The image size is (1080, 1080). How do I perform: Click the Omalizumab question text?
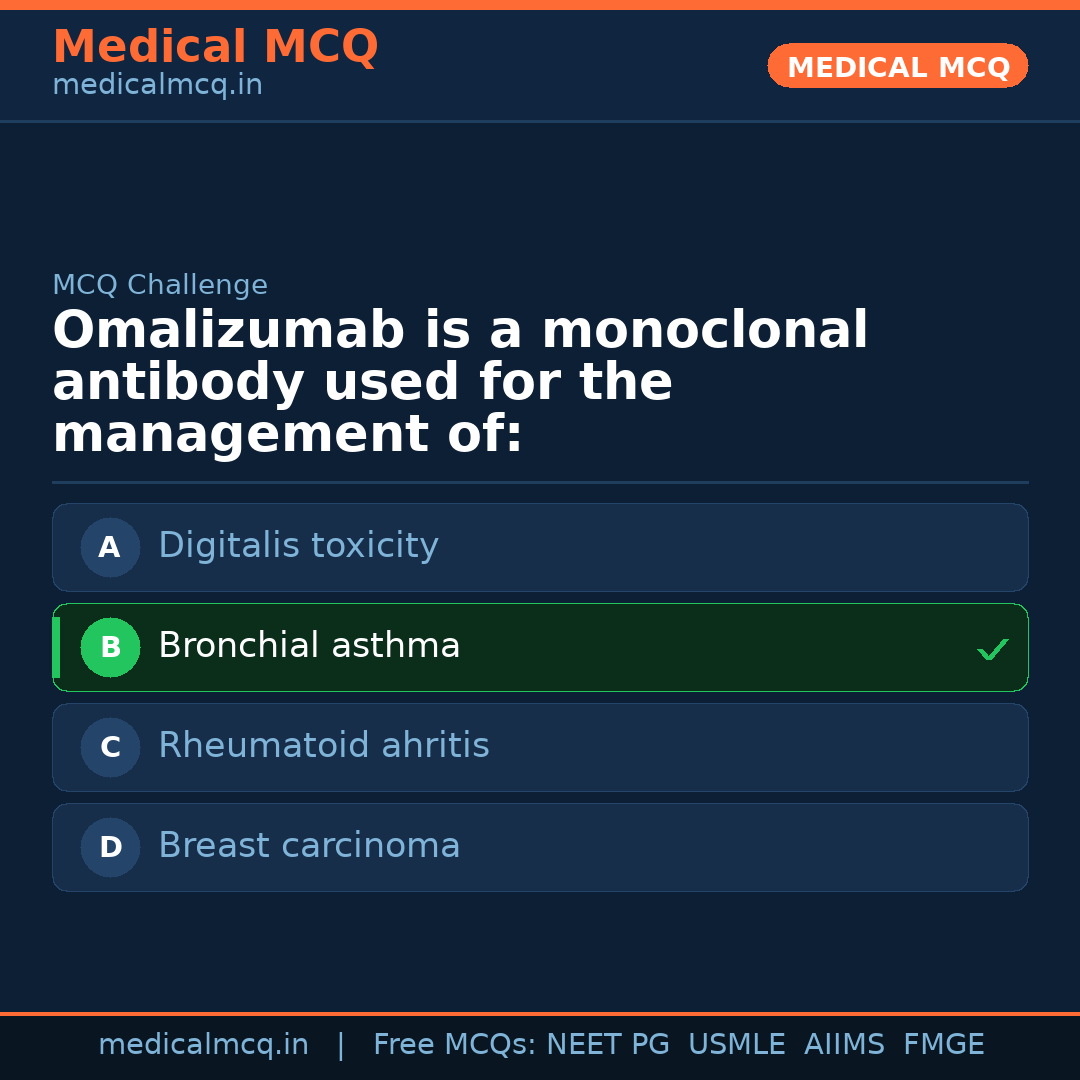click(460, 383)
